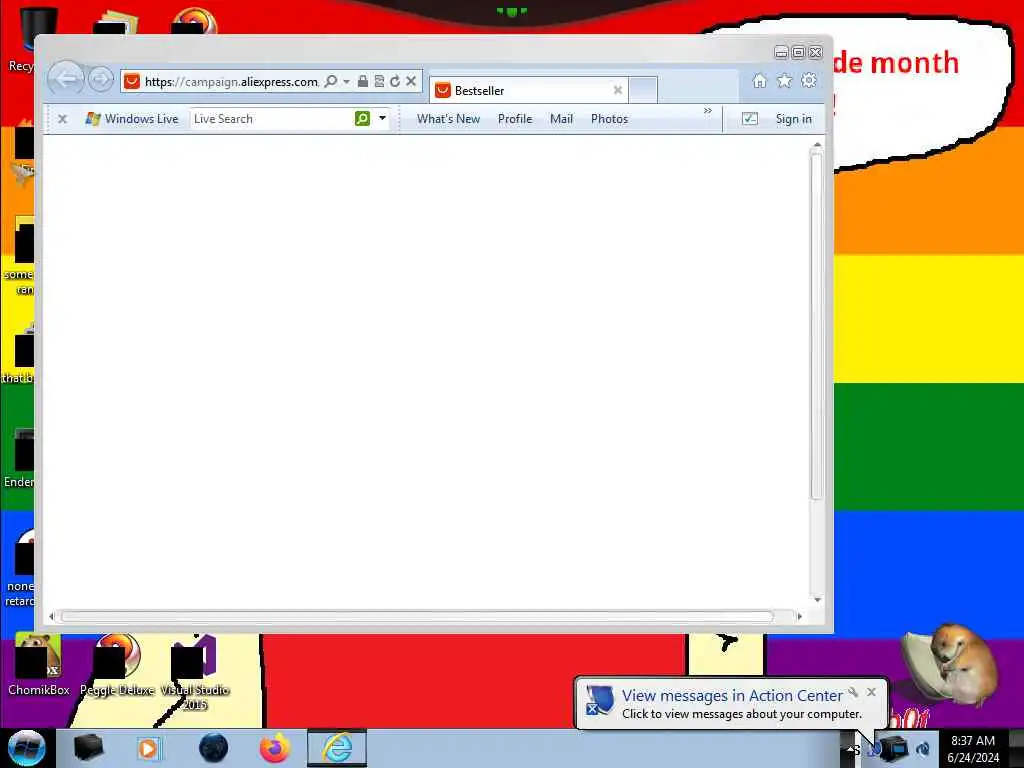The image size is (1024, 768).
Task: Show hidden tray icons arrow
Action: pyautogui.click(x=851, y=749)
